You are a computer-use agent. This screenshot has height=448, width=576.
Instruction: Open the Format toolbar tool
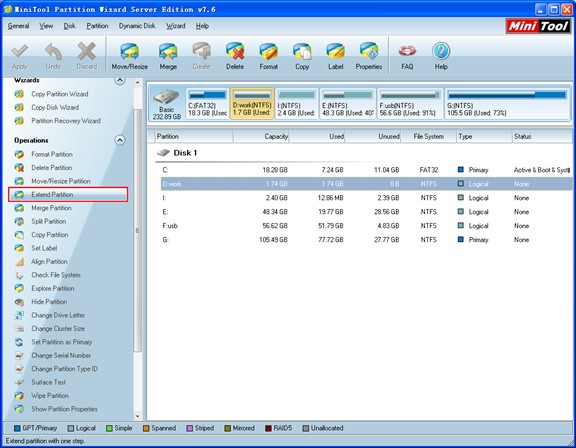269,56
